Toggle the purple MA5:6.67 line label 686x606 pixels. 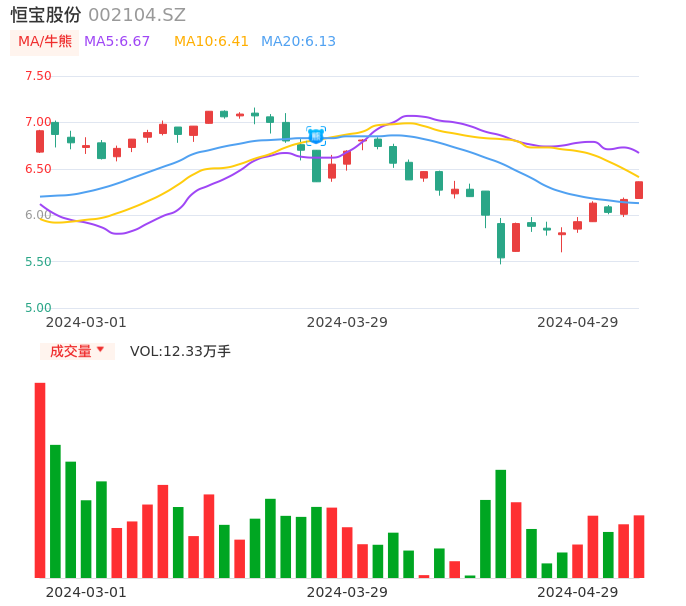117,42
